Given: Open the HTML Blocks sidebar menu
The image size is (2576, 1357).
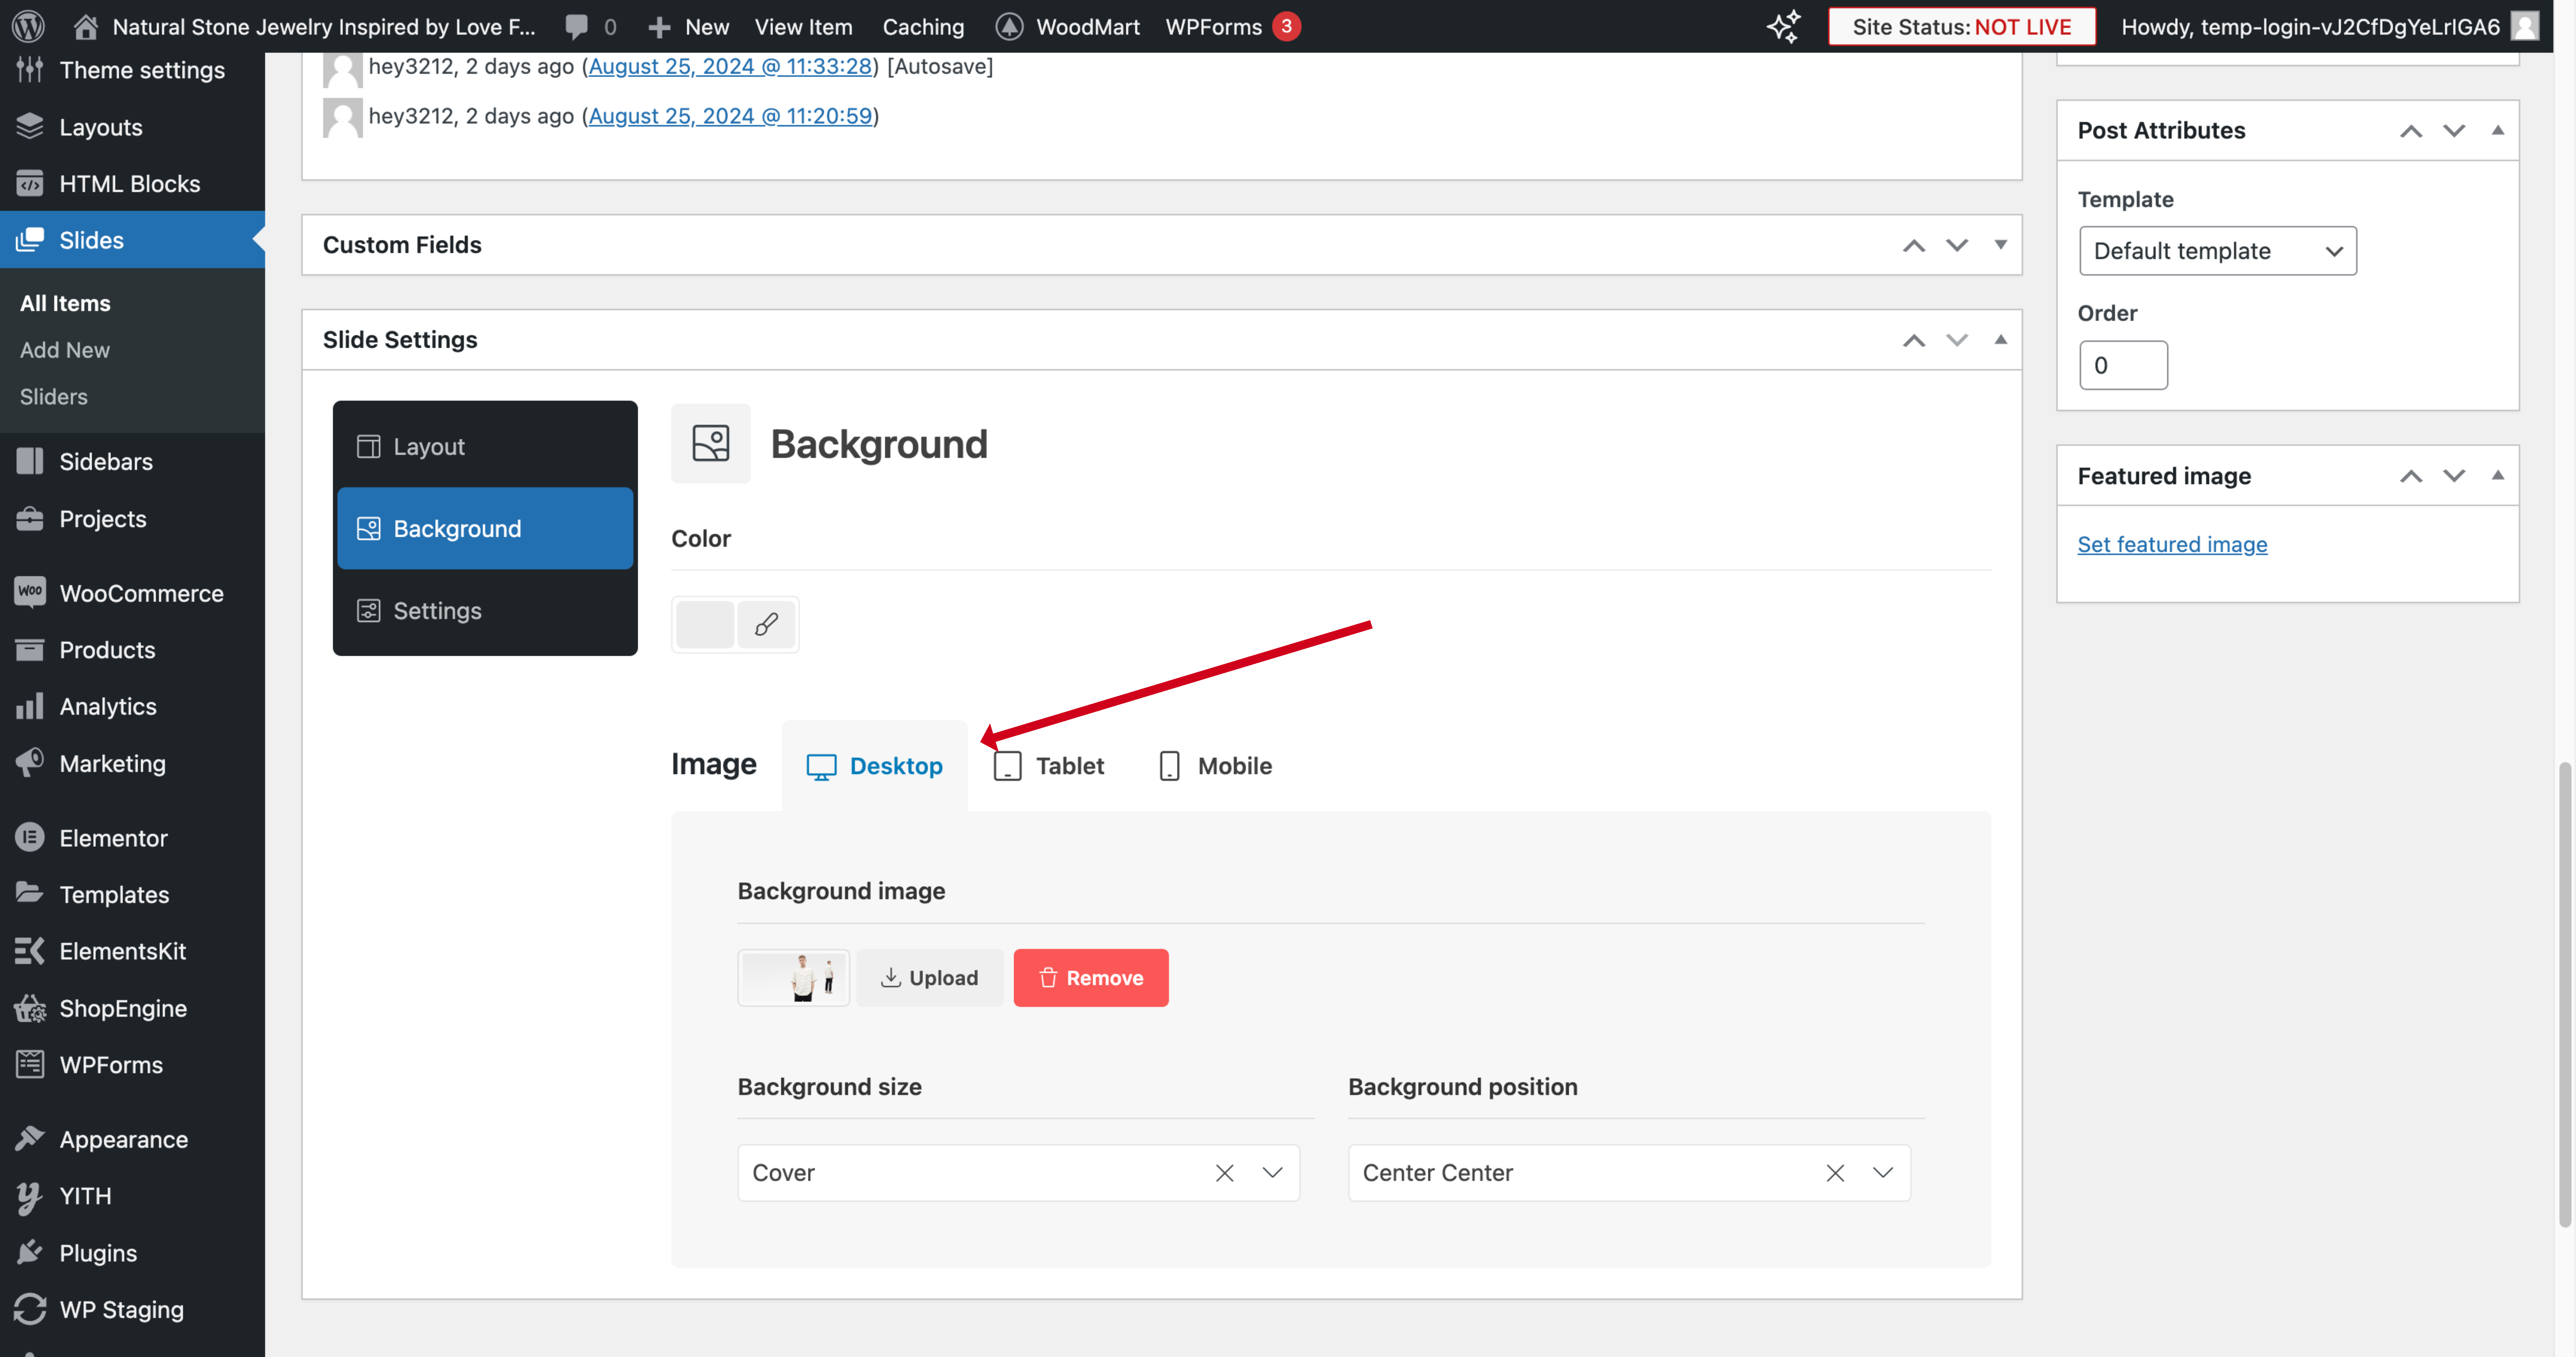Looking at the screenshot, I should (132, 183).
